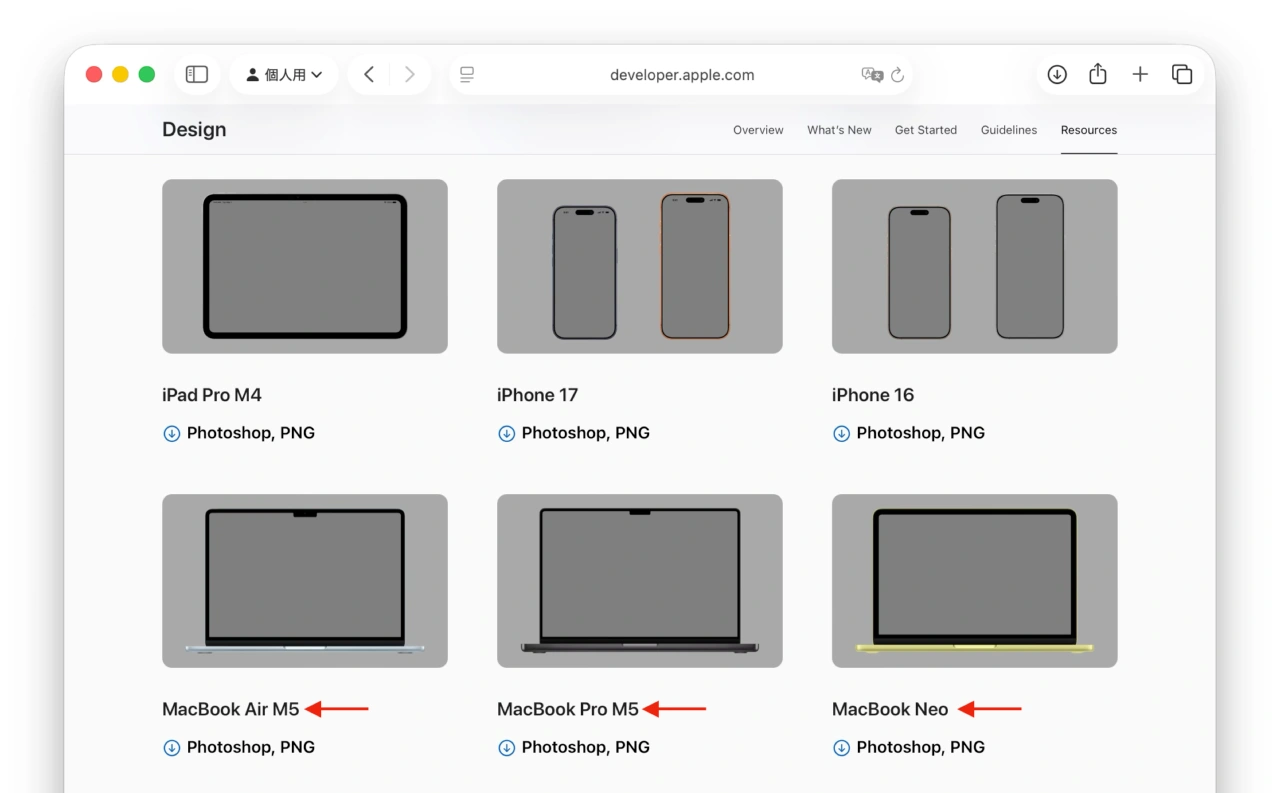Reload the page with the refresh icon
The image size is (1280, 793).
click(897, 74)
